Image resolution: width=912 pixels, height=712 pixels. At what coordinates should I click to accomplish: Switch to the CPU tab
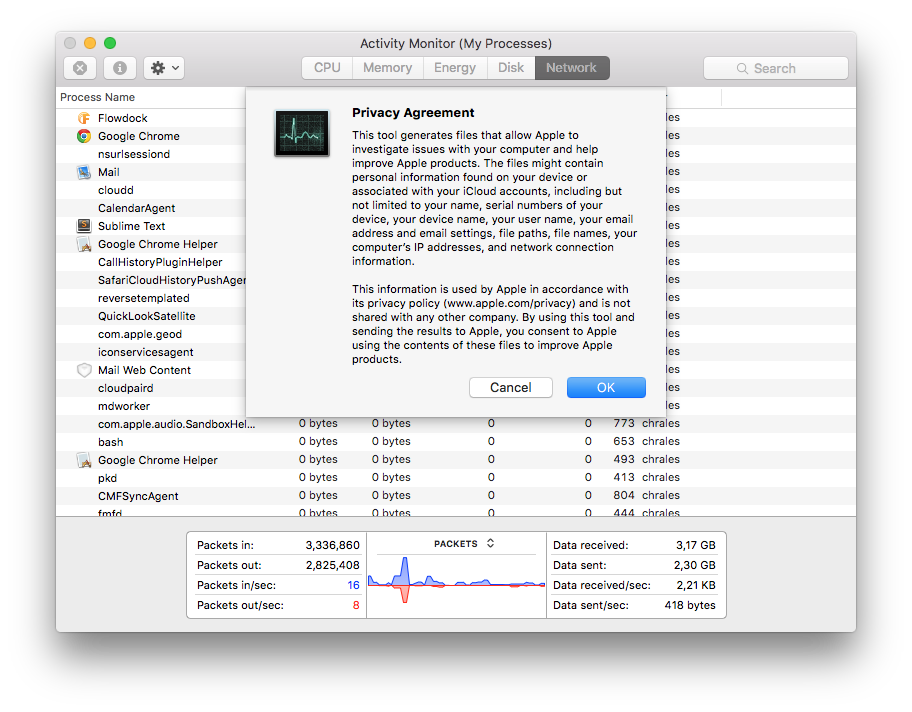327,68
